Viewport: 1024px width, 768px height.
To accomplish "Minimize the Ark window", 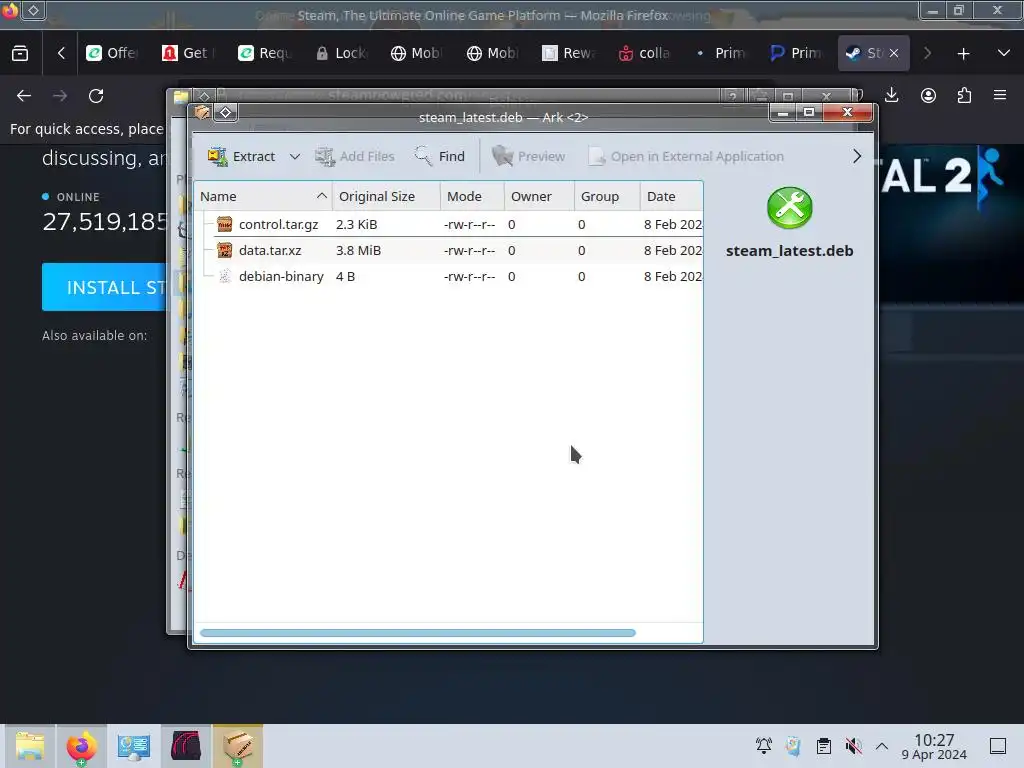I will [782, 113].
